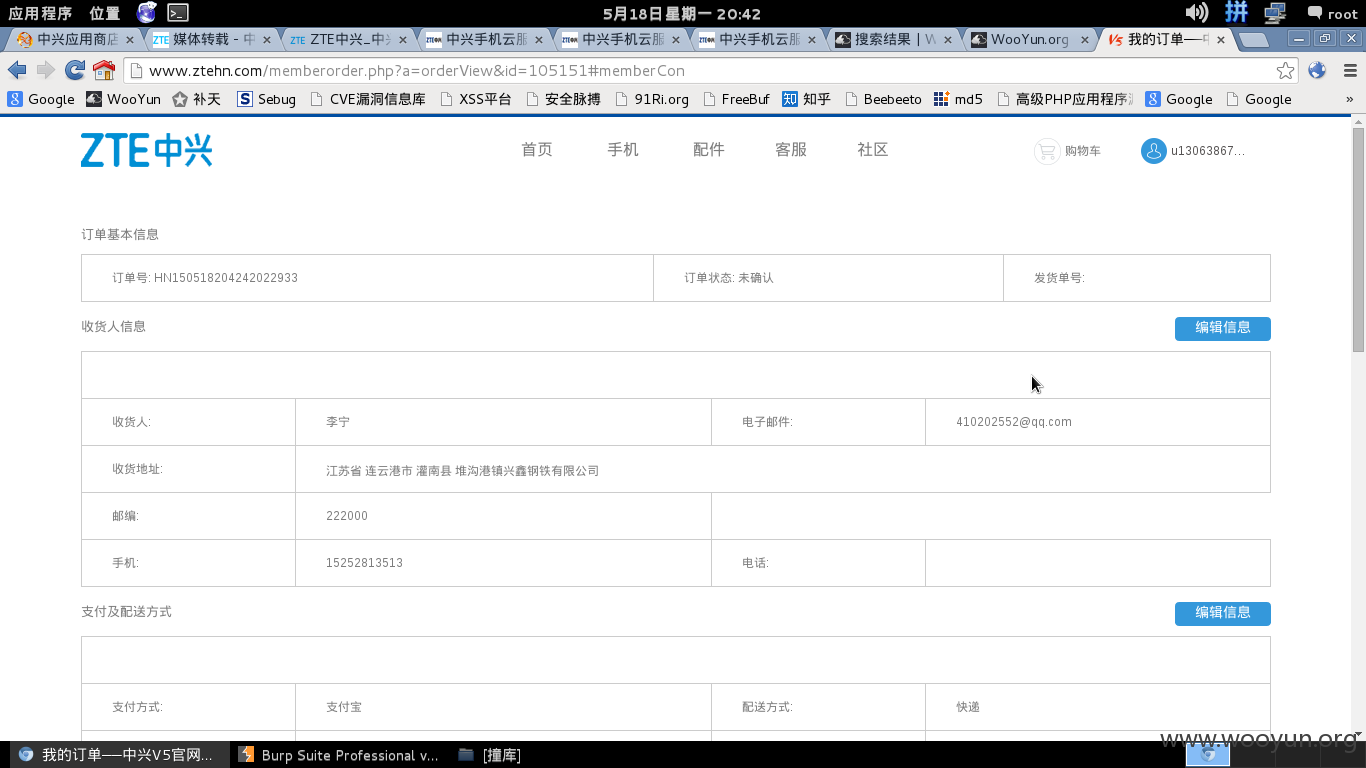
Task: Go back using the browser back arrow
Action: 17,70
